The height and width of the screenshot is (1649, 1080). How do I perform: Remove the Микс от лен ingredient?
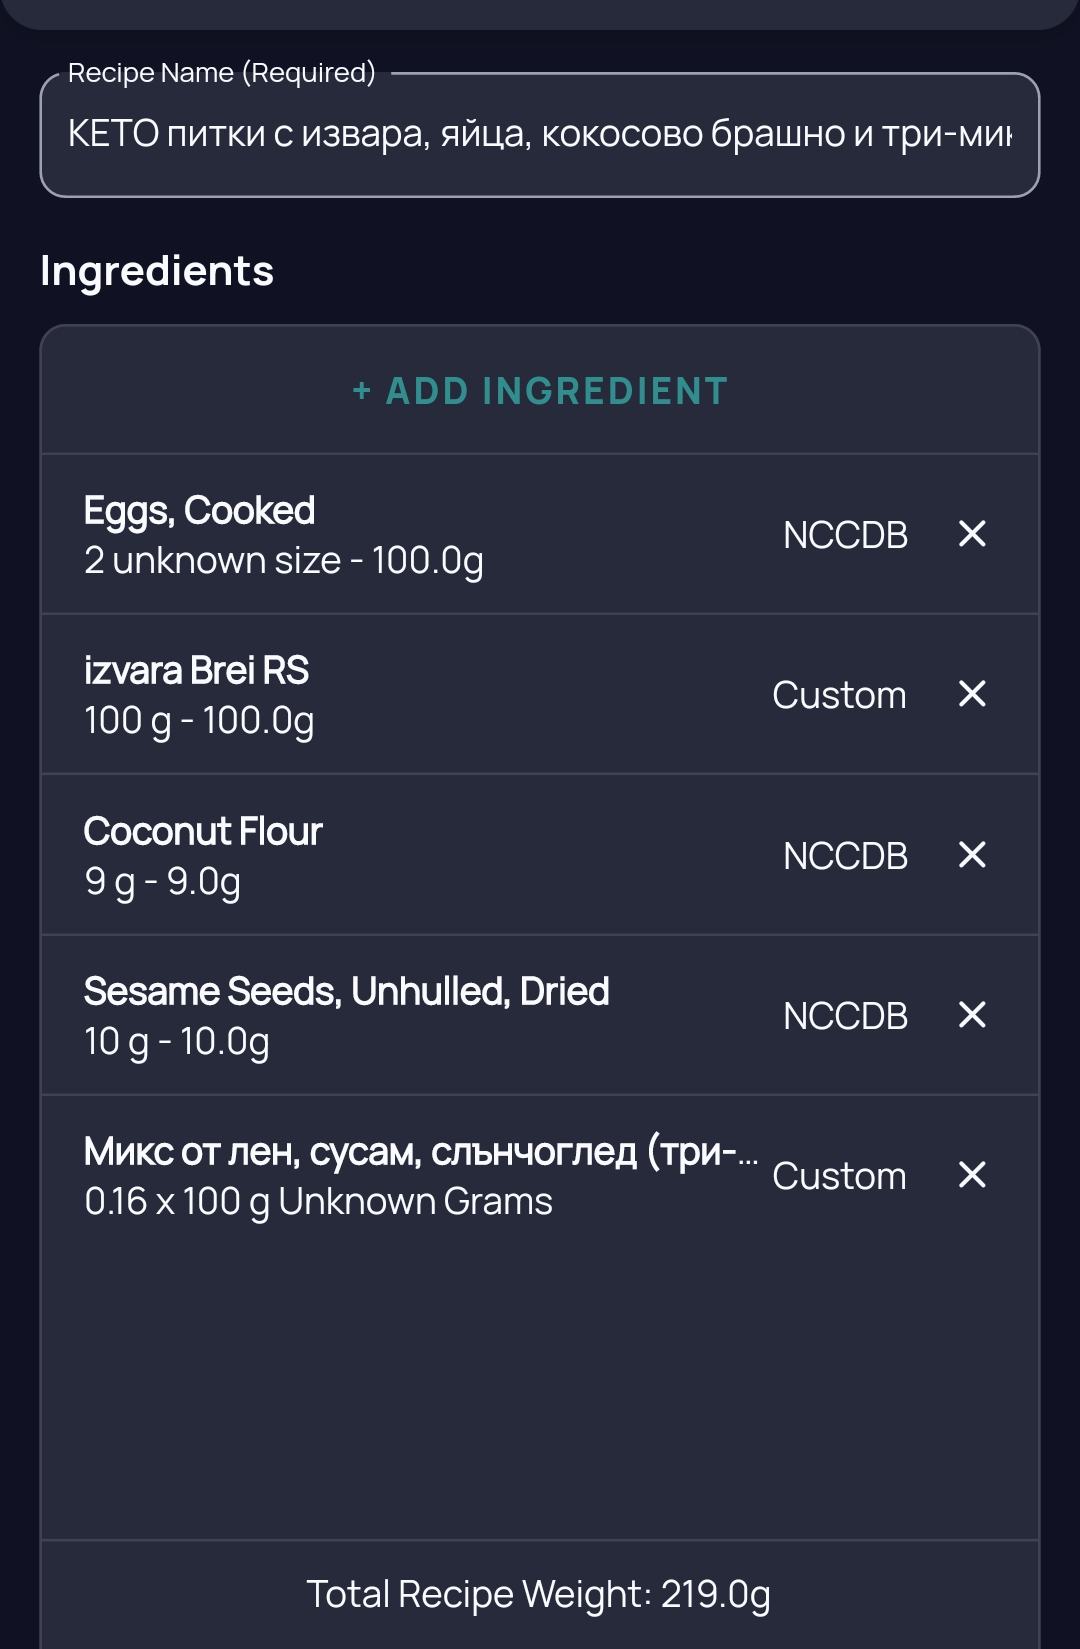[972, 1175]
